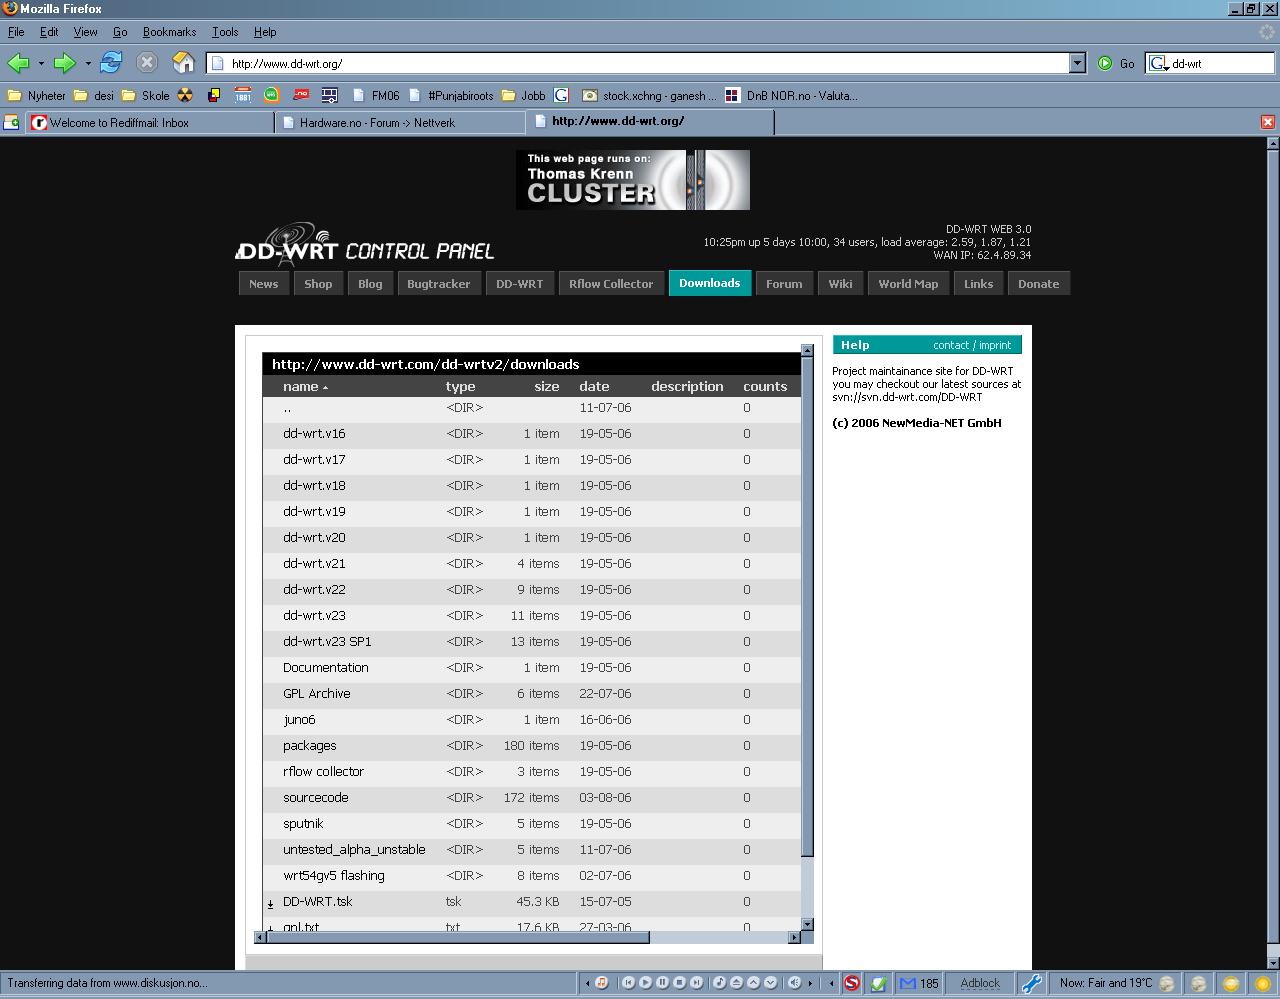This screenshot has height=999, width=1280.
Task: Click the Thomas Krenn Cluster banner
Action: click(x=633, y=180)
